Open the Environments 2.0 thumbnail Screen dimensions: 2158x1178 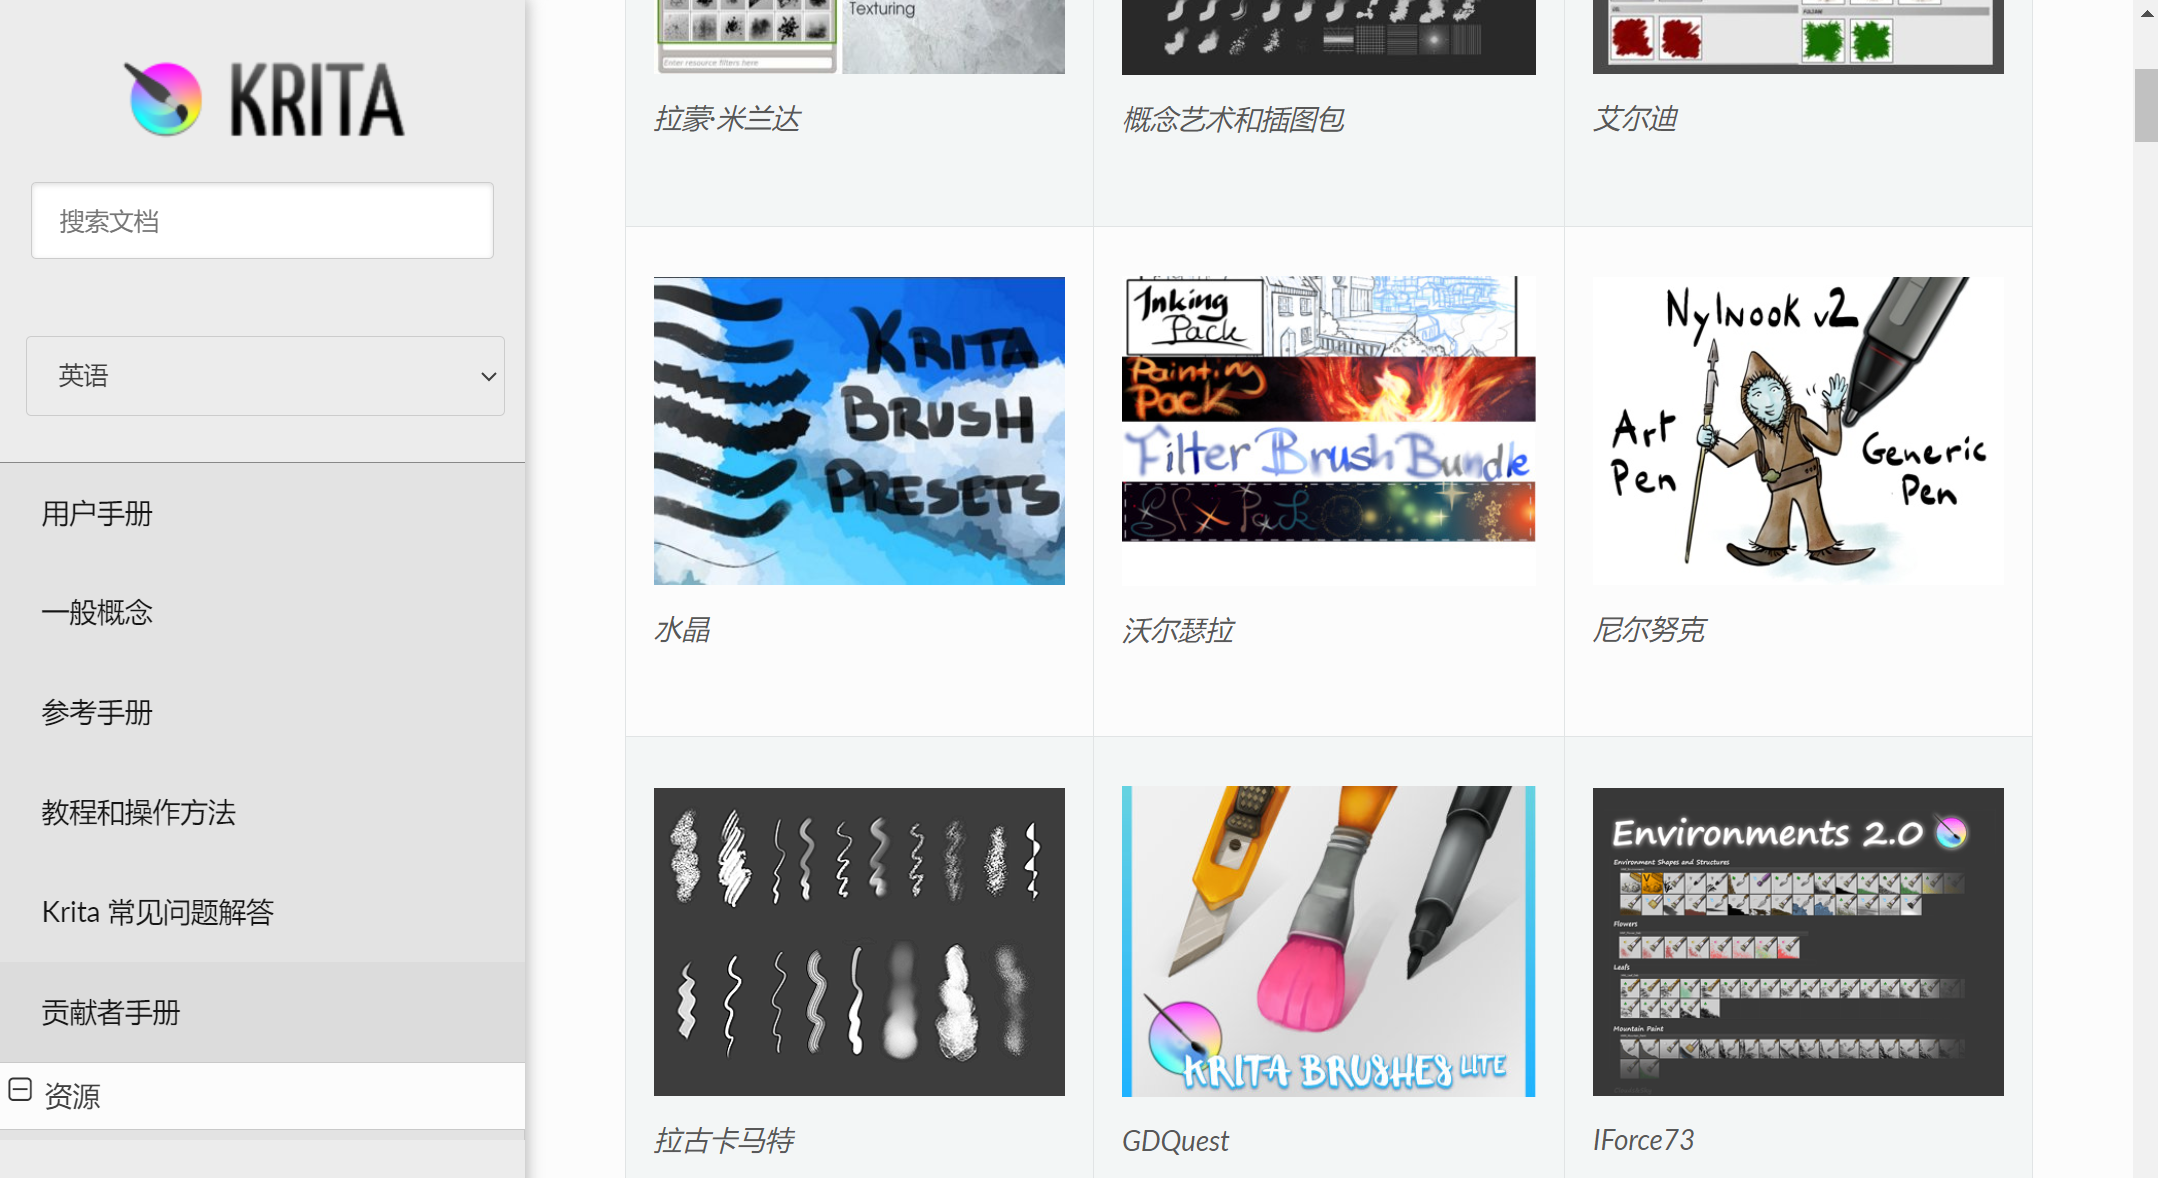click(x=1798, y=942)
